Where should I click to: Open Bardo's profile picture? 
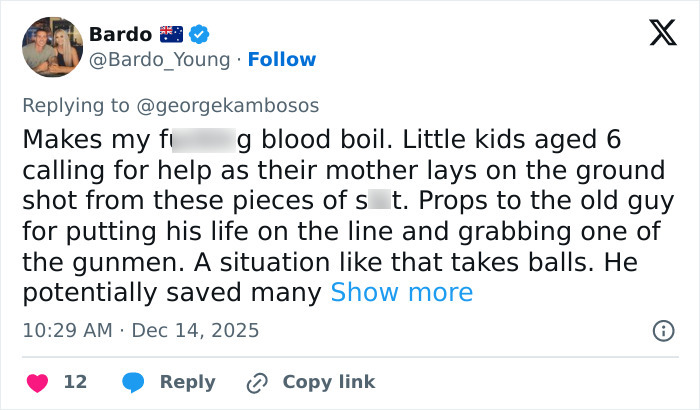(x=52, y=47)
